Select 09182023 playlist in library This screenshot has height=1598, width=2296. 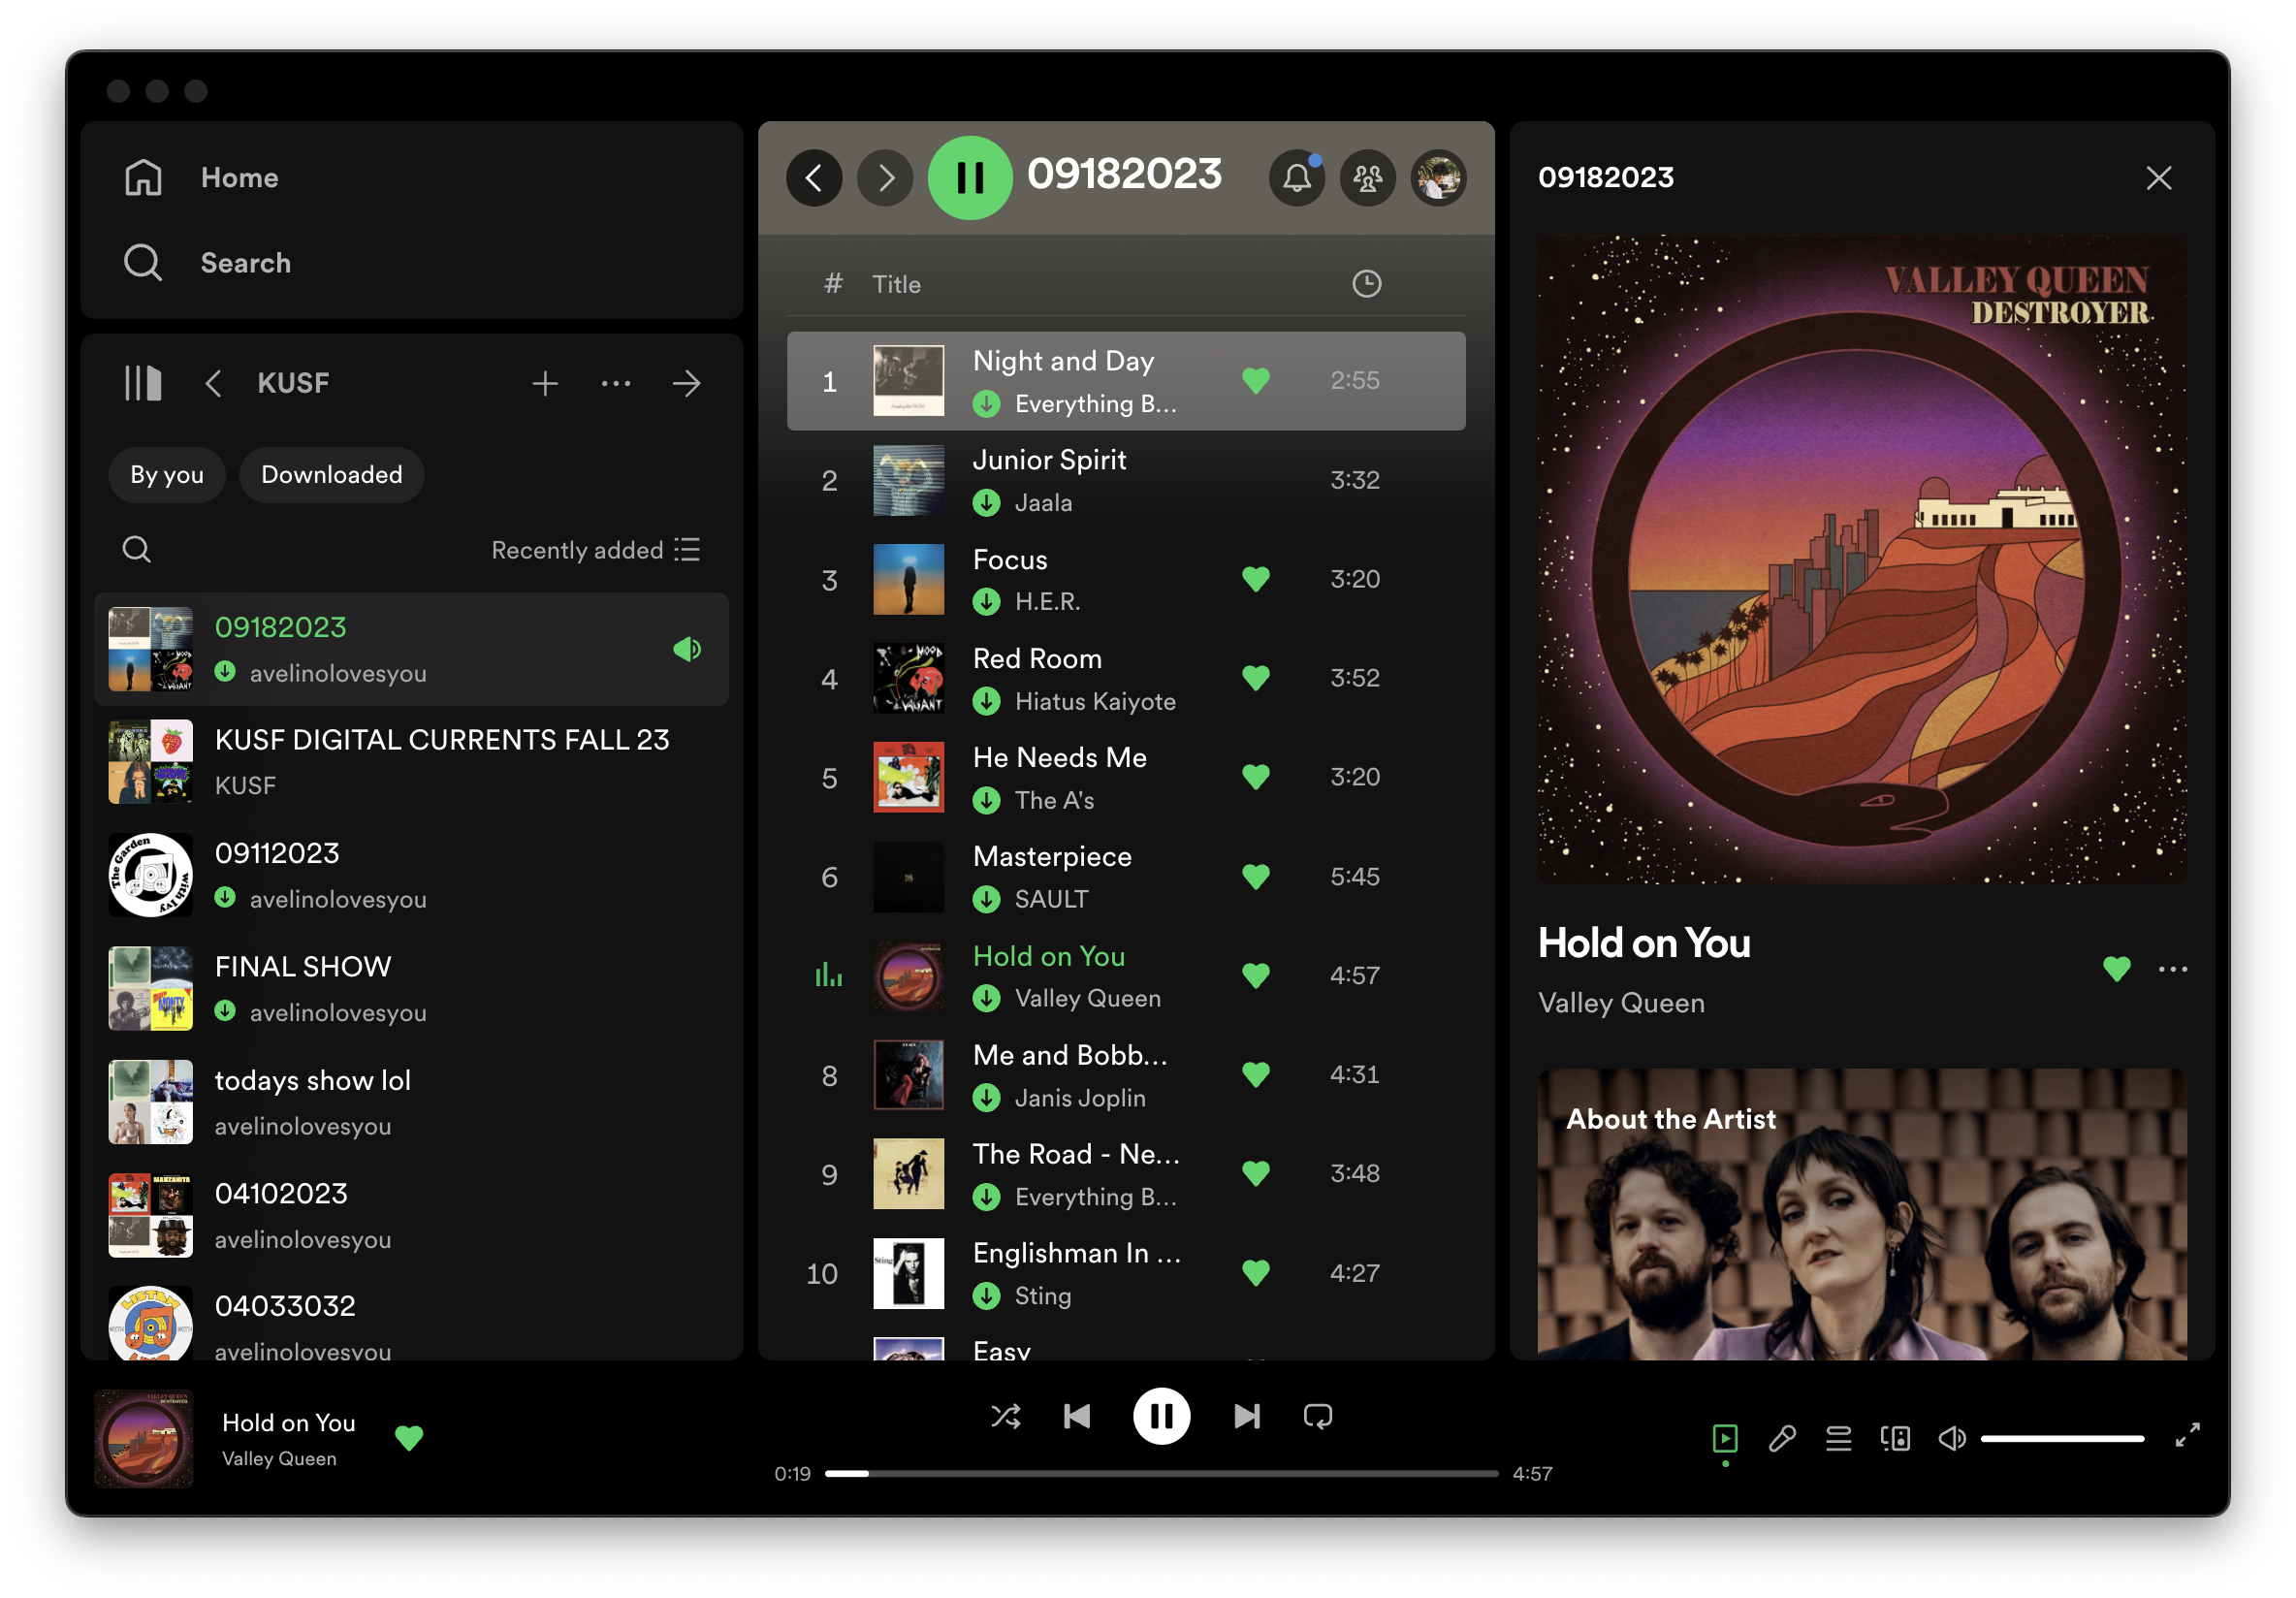411,649
